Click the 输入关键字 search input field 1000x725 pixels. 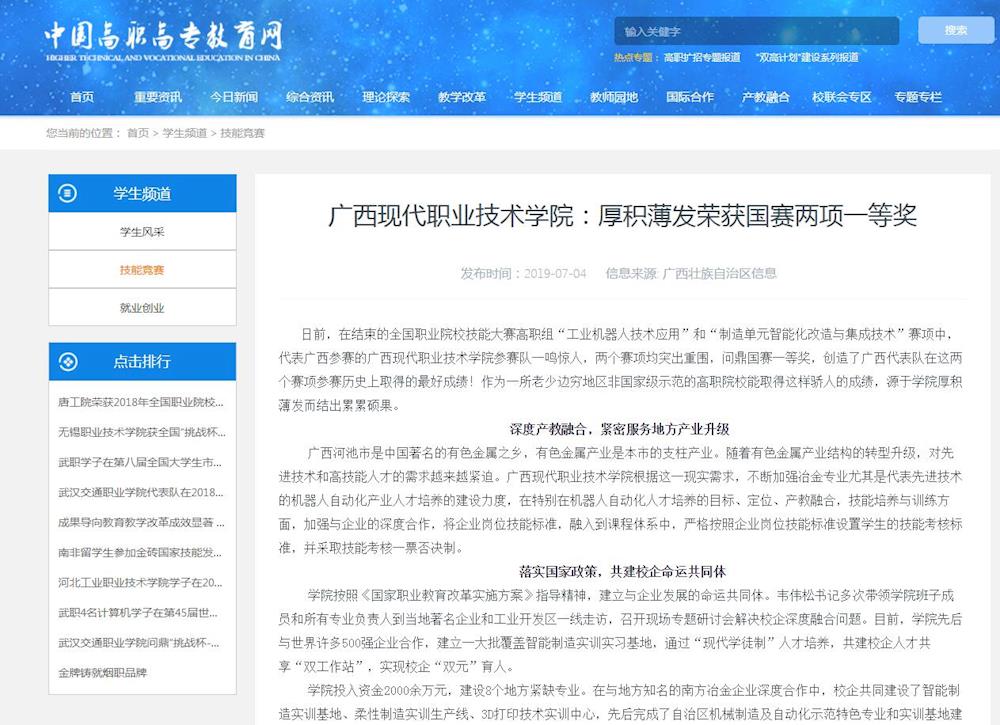[755, 30]
